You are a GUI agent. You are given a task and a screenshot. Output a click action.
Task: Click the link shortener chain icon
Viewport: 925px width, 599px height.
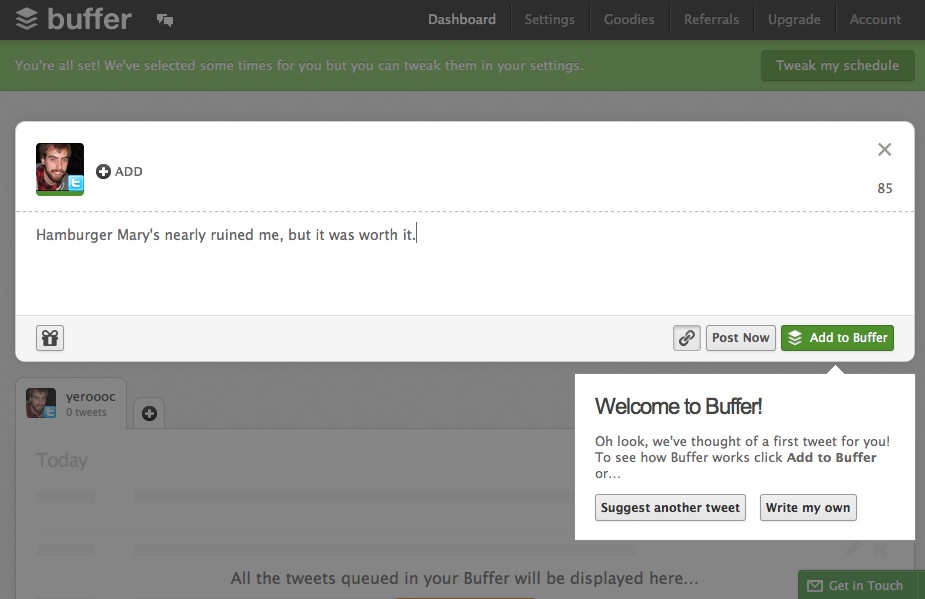point(687,338)
